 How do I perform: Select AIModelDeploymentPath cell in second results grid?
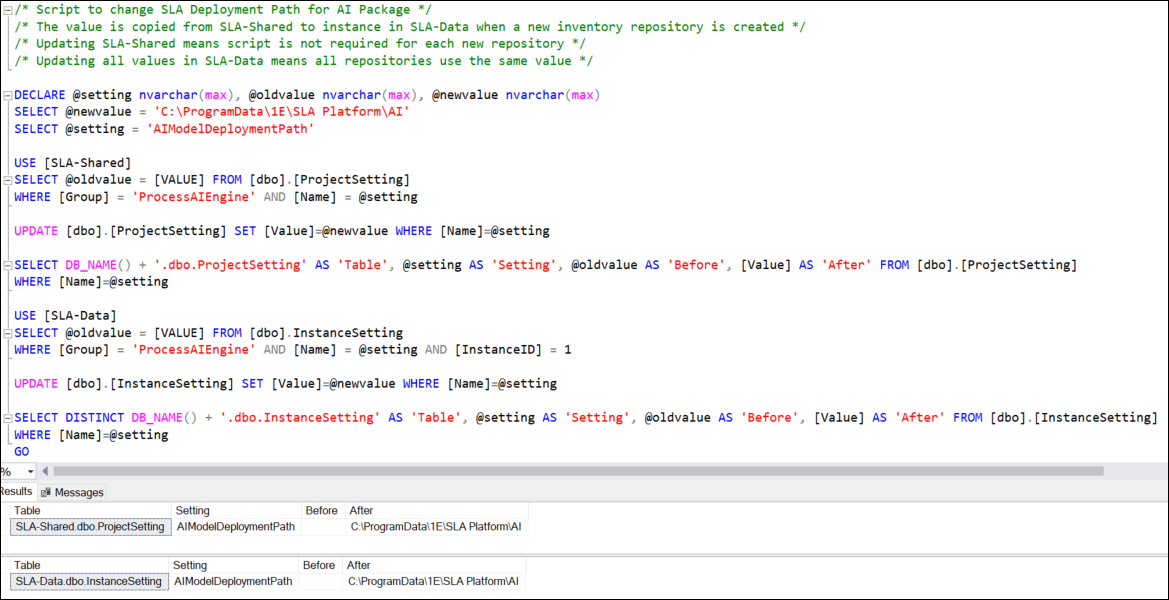pyautogui.click(x=233, y=581)
